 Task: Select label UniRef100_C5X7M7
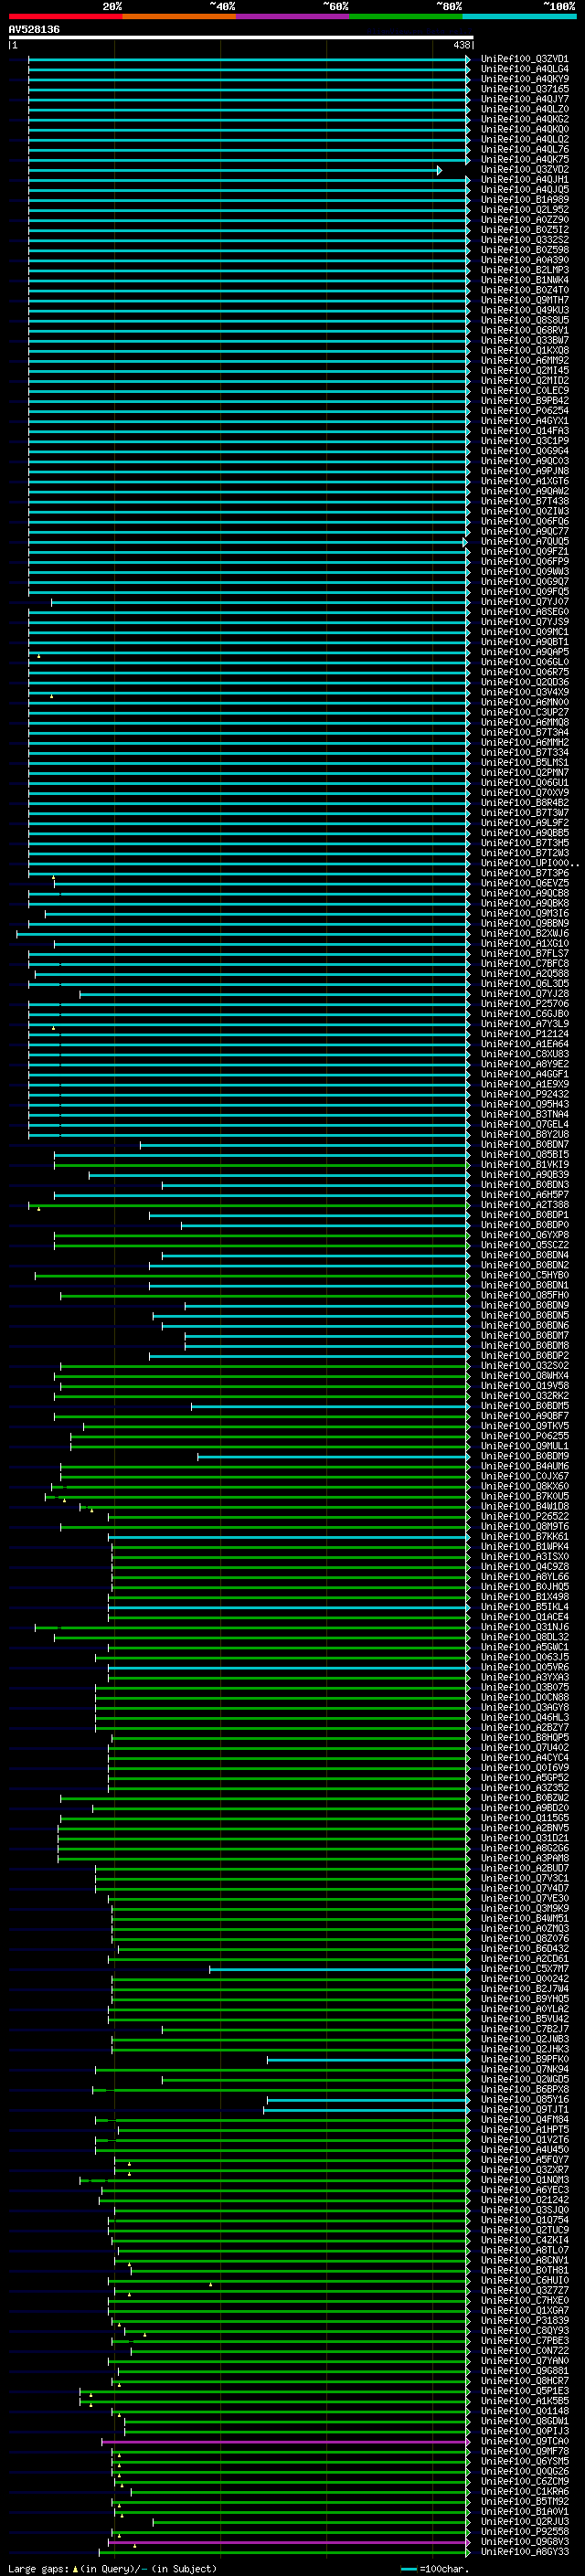524,1969
